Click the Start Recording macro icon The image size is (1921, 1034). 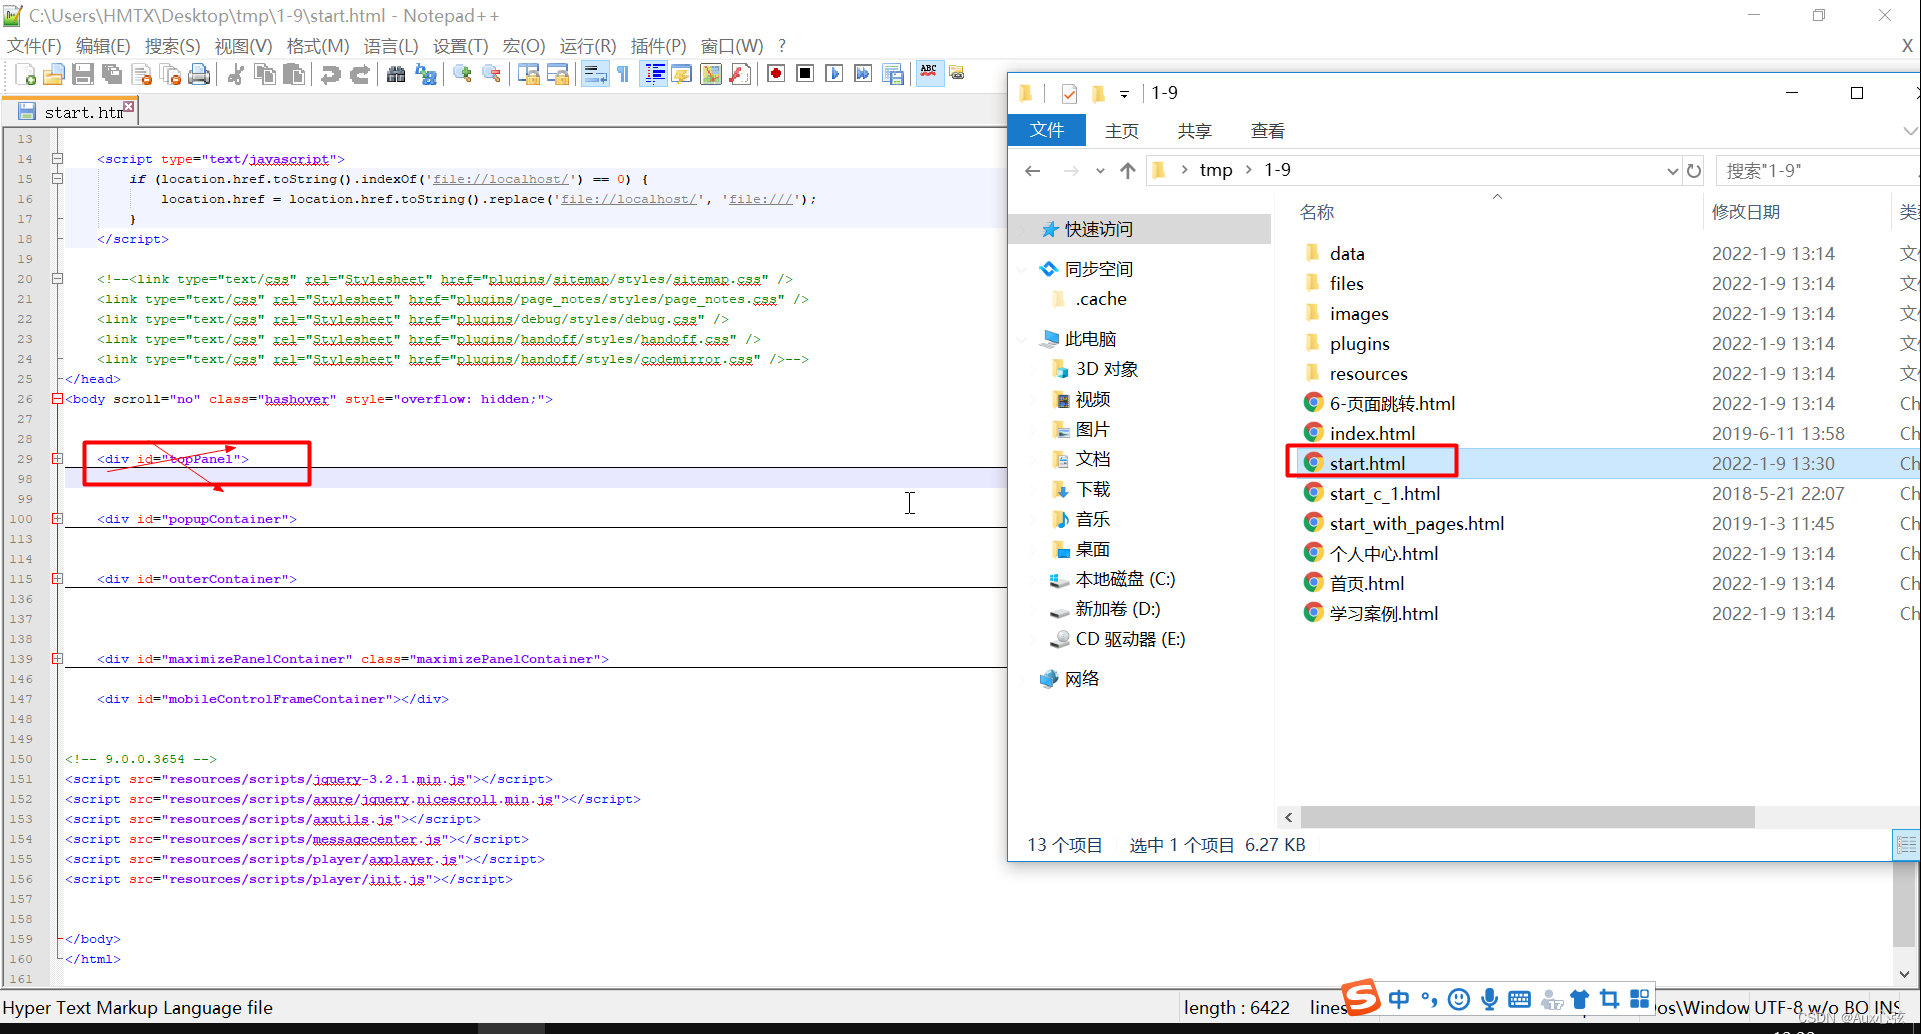(776, 74)
